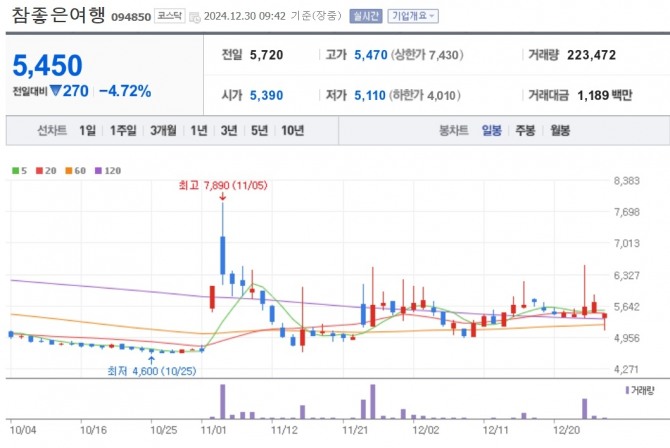Screen dimensions: 670x448
Task: Switch to the 일봉 daily candle chart
Action: [x=491, y=130]
